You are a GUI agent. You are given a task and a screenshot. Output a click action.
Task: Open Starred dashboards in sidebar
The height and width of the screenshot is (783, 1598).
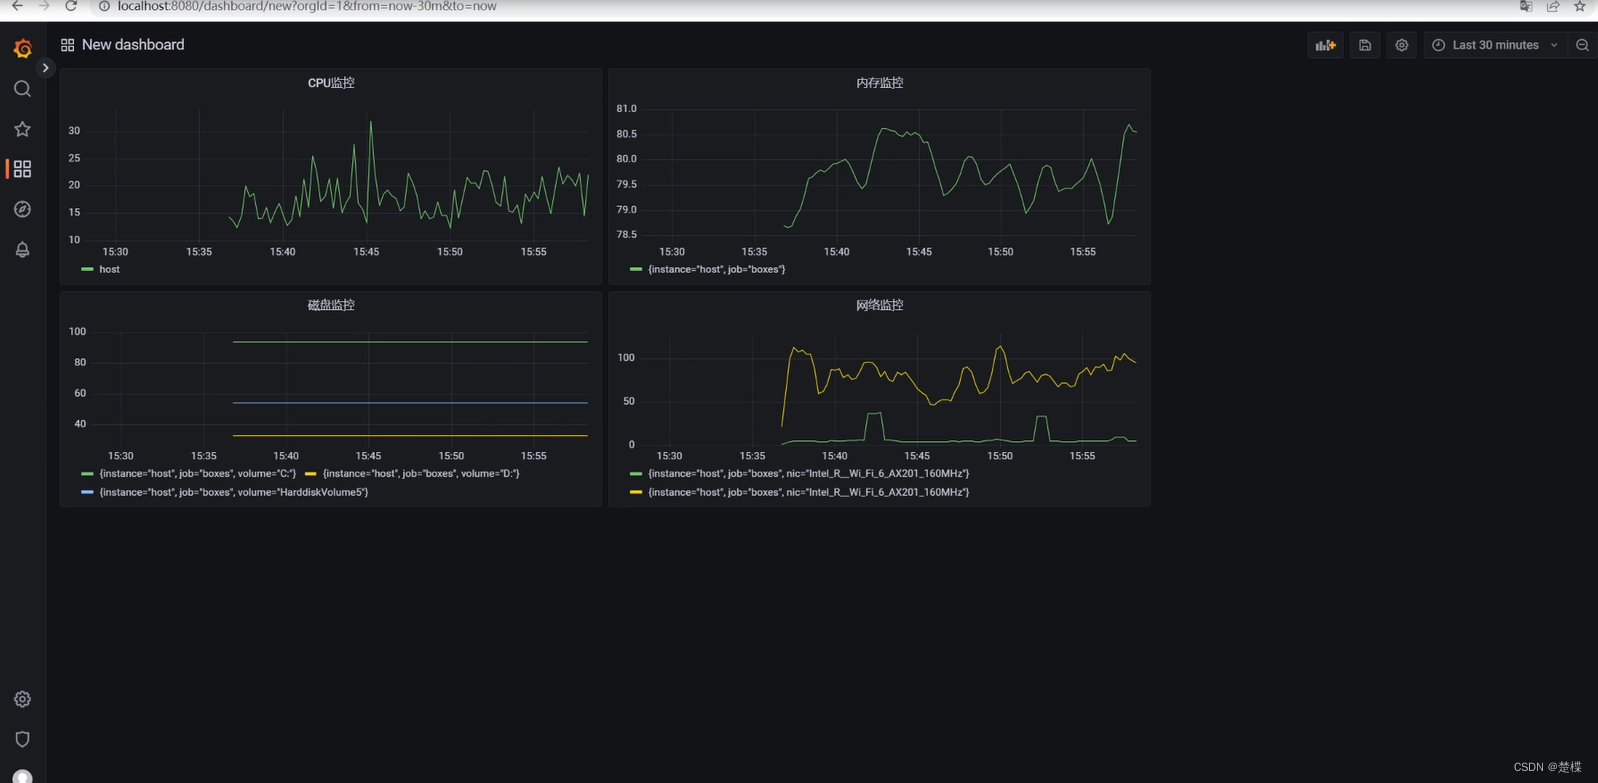point(22,129)
